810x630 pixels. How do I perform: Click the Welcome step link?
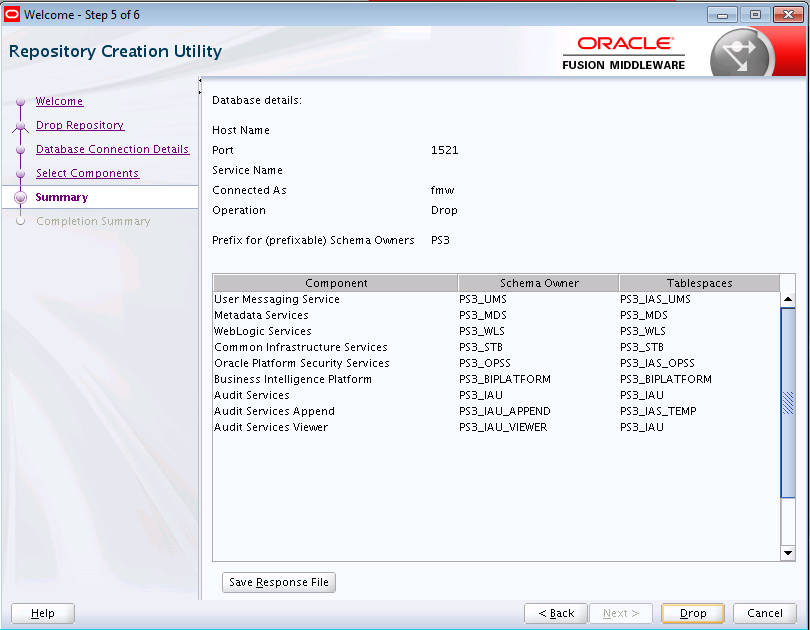tap(59, 101)
